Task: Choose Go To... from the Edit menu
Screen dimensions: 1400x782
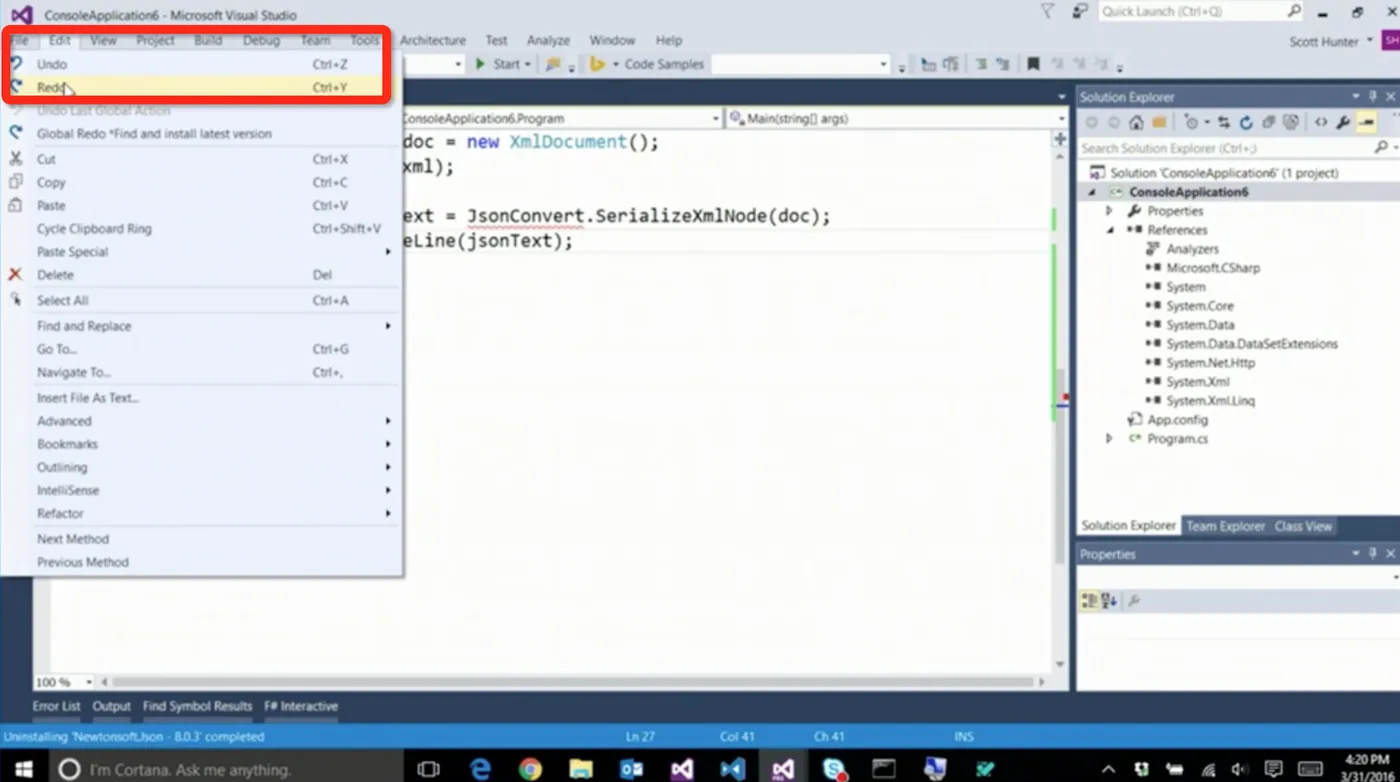Action: 201,349
